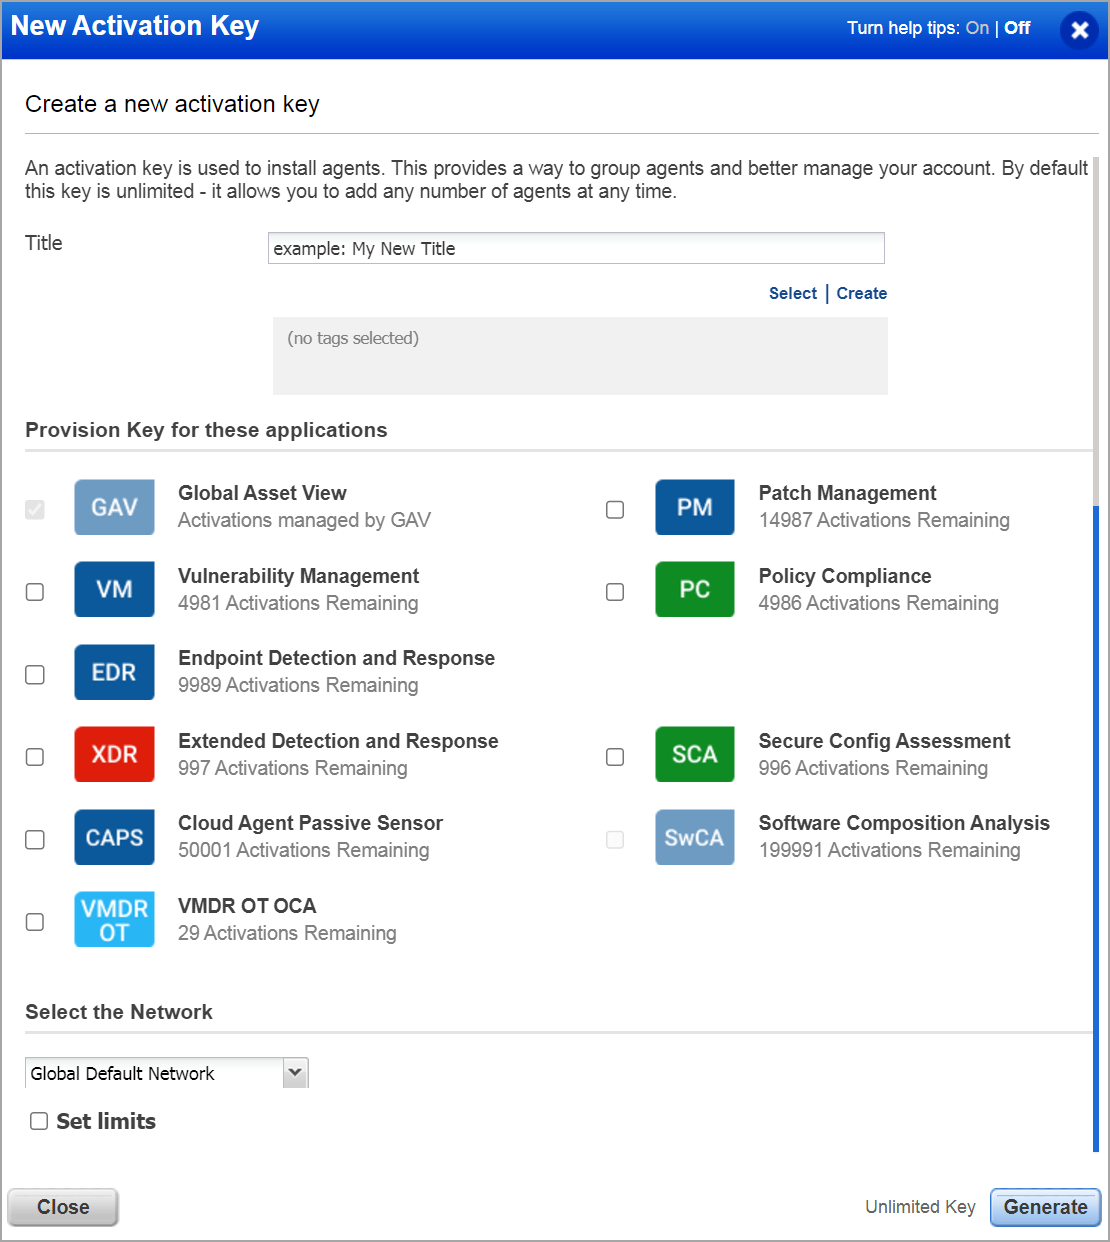
Task: Click the Select tags link
Action: click(x=792, y=293)
